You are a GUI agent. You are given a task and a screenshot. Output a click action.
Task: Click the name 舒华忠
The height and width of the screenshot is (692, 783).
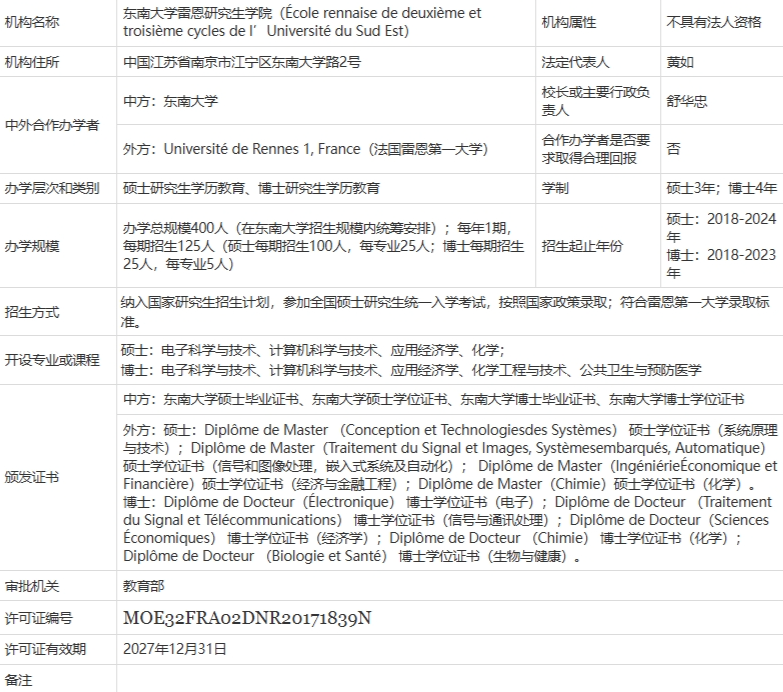687,101
